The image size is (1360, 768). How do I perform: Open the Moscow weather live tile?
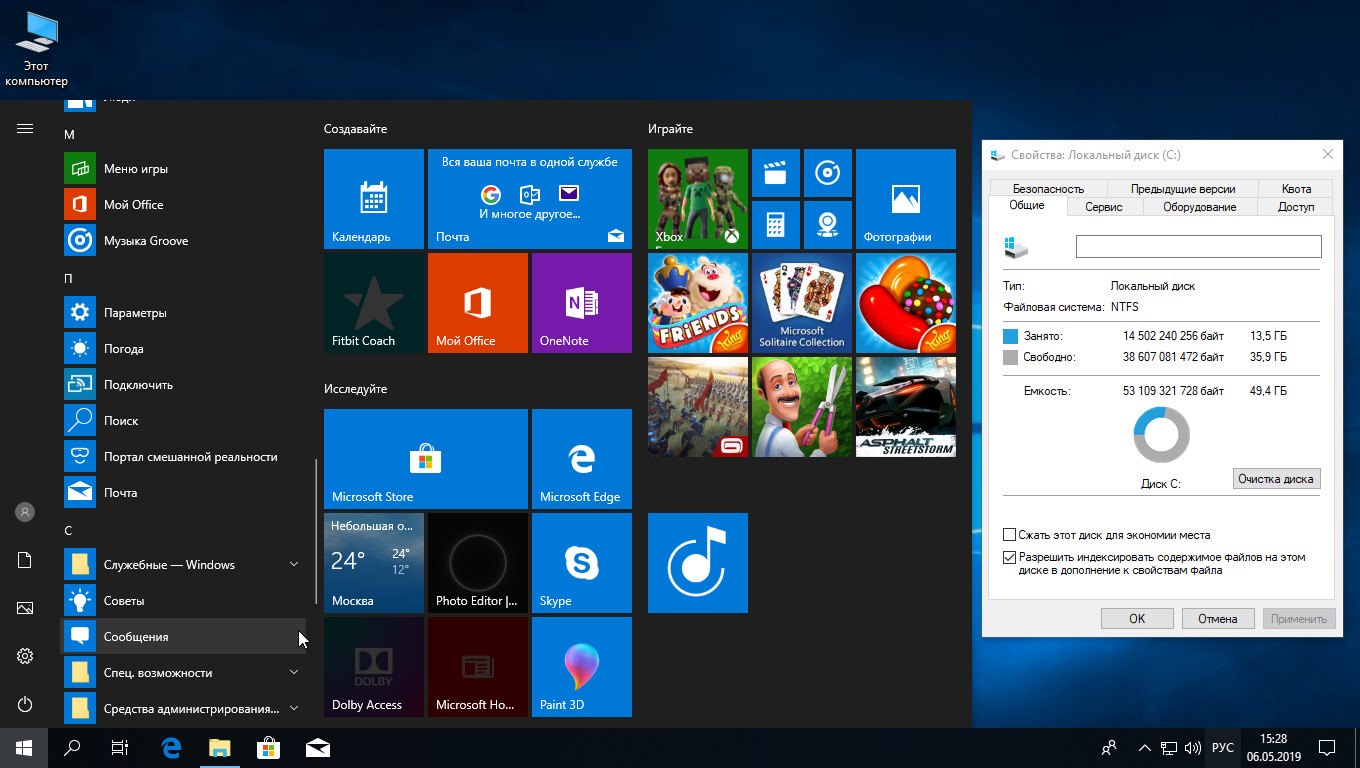[x=374, y=563]
